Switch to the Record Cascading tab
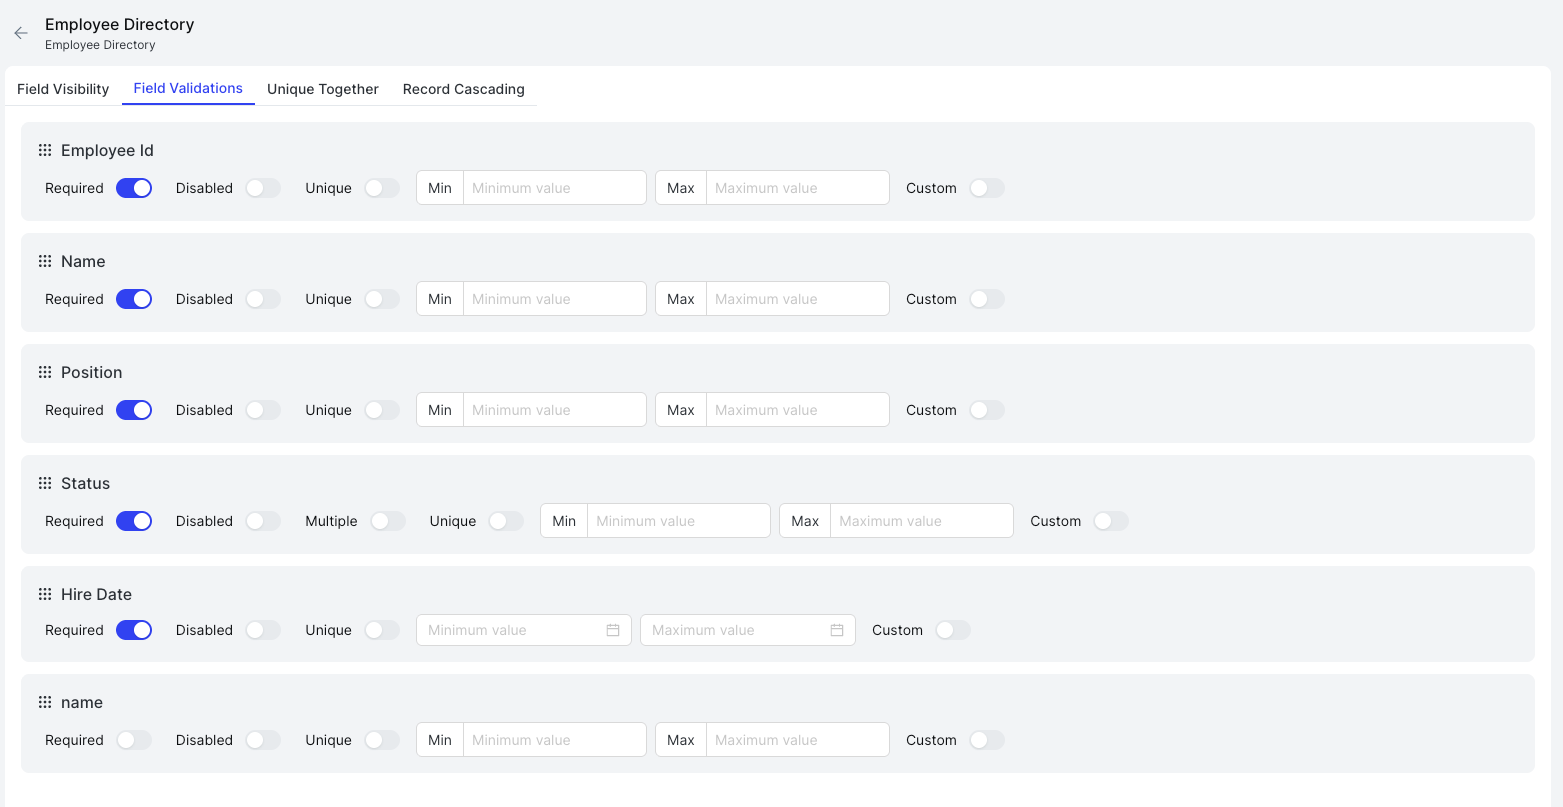 (463, 89)
